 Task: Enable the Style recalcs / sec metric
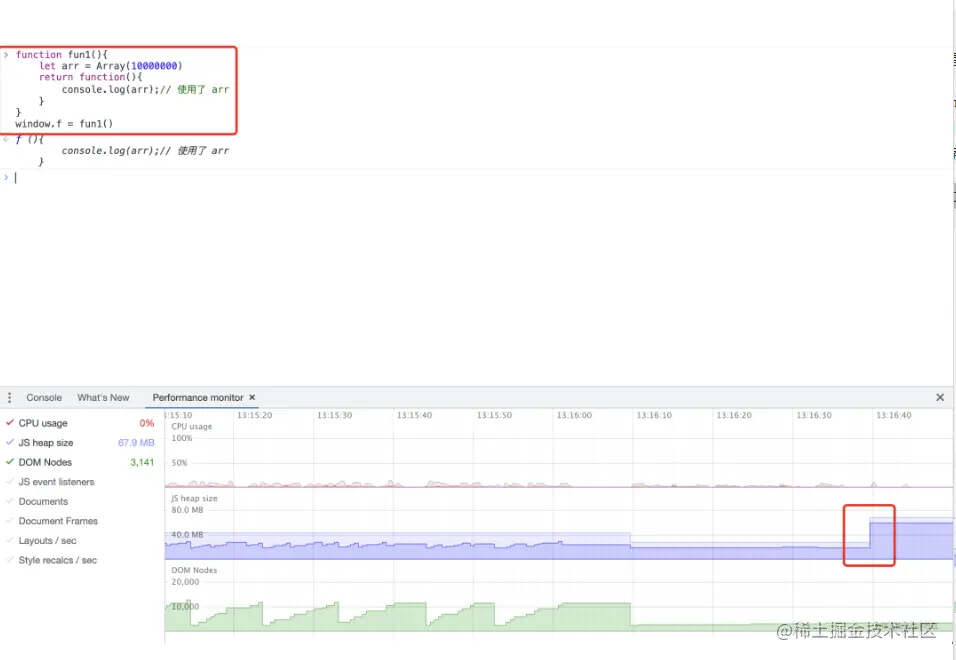coord(51,560)
